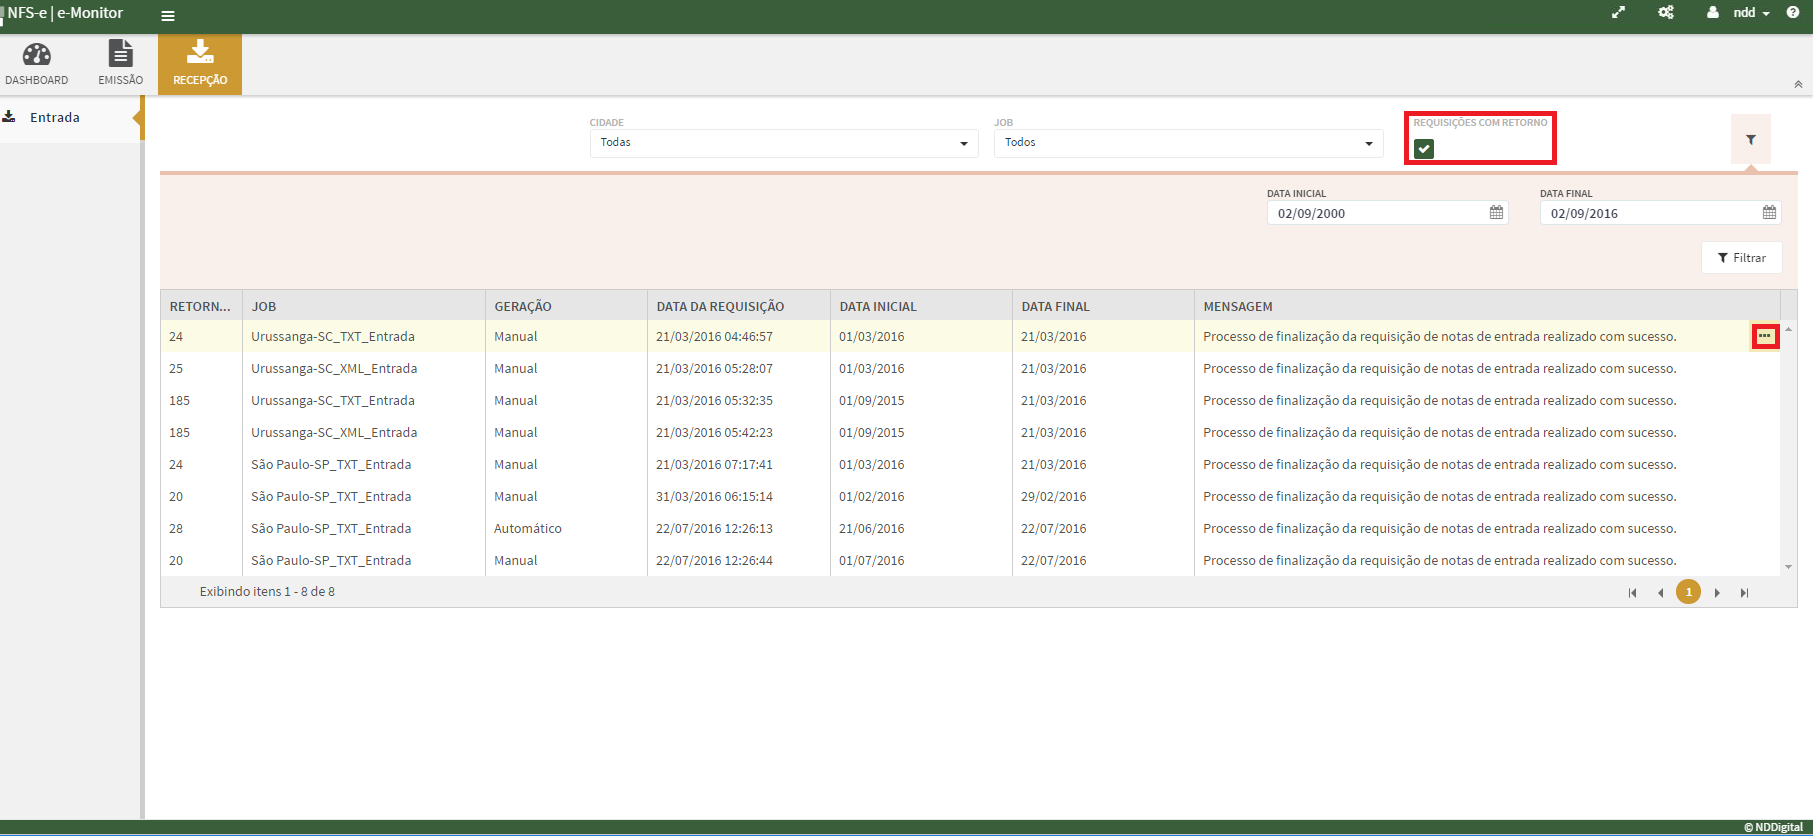
Task: Open the Data Inicial calendar picker
Action: coord(1496,213)
